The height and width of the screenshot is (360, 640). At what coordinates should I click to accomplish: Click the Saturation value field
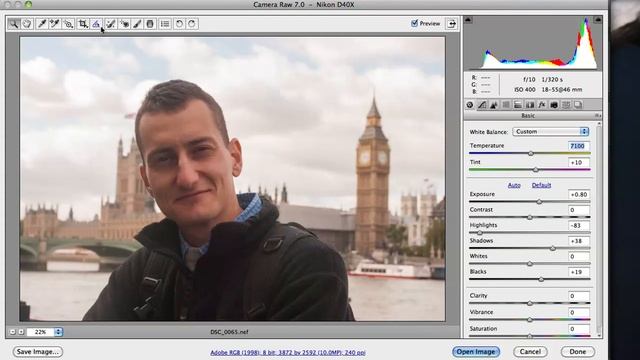pos(579,329)
